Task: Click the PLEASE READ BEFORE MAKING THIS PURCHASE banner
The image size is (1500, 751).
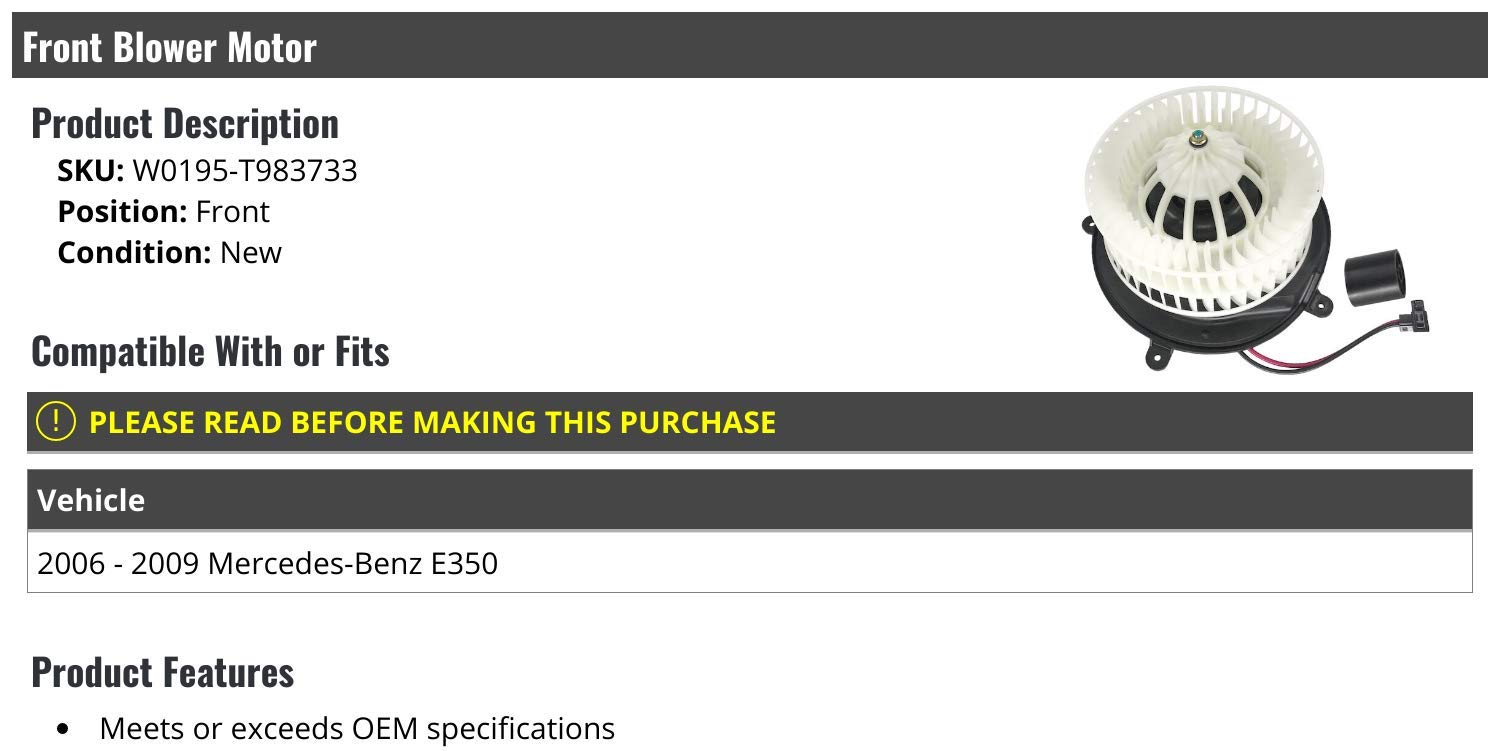Action: point(432,422)
